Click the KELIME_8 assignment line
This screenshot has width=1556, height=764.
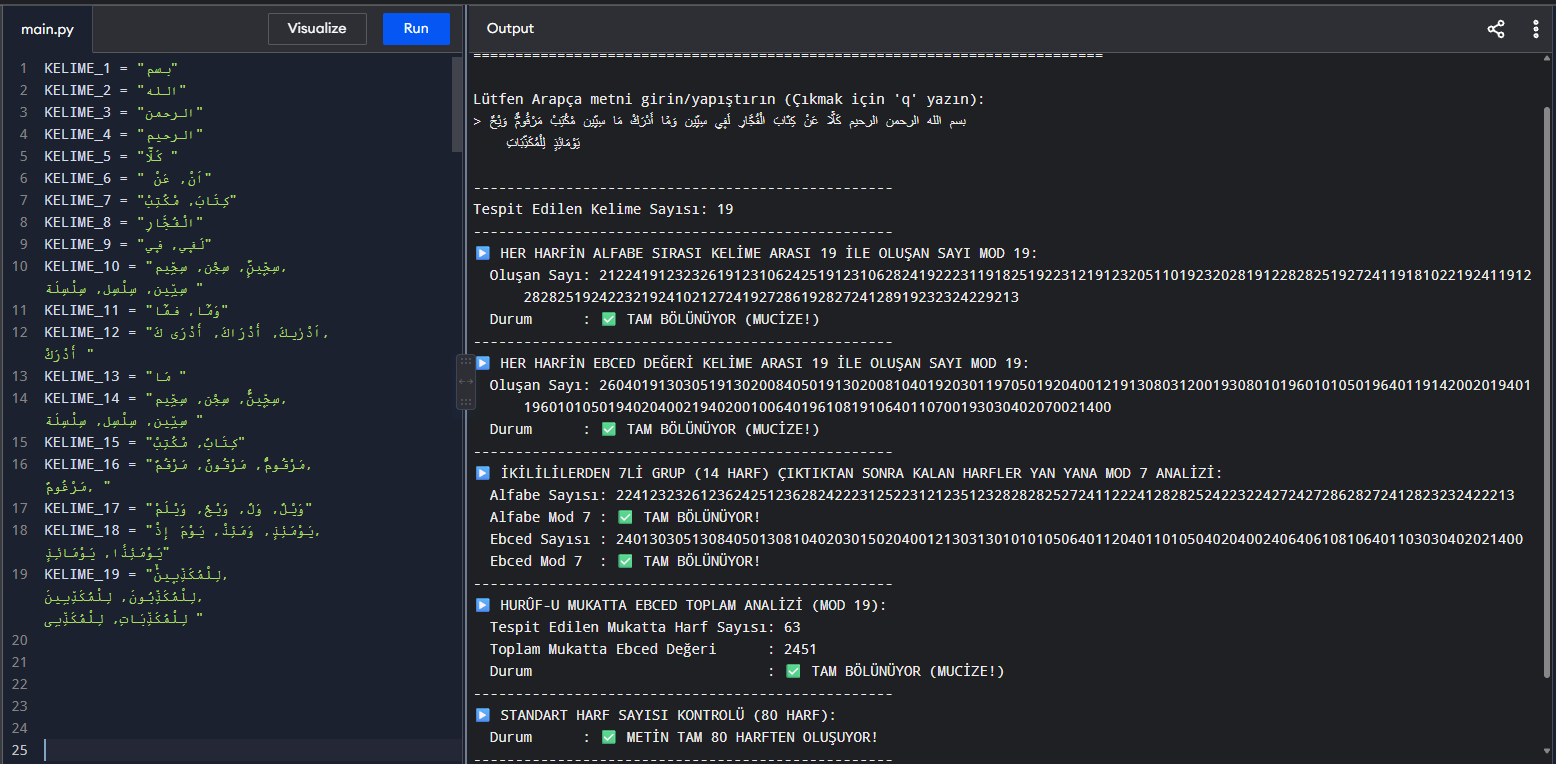pyautogui.click(x=124, y=222)
